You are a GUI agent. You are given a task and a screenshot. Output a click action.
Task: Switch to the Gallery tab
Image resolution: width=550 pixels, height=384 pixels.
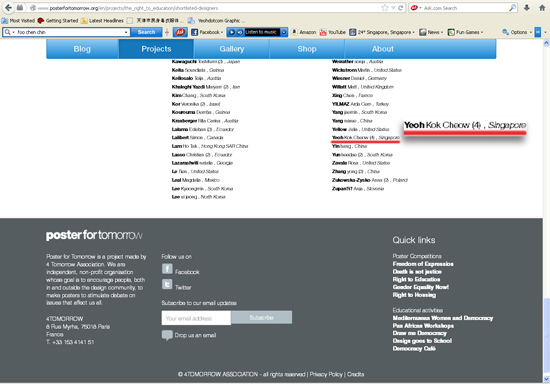232,49
